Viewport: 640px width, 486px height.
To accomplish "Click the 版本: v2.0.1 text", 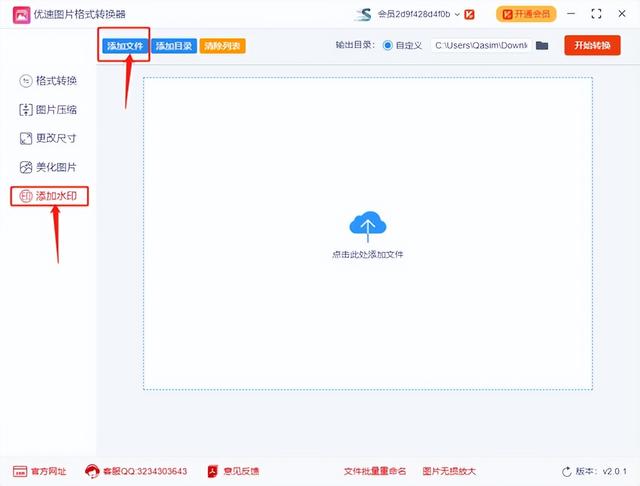I will tap(601, 471).
